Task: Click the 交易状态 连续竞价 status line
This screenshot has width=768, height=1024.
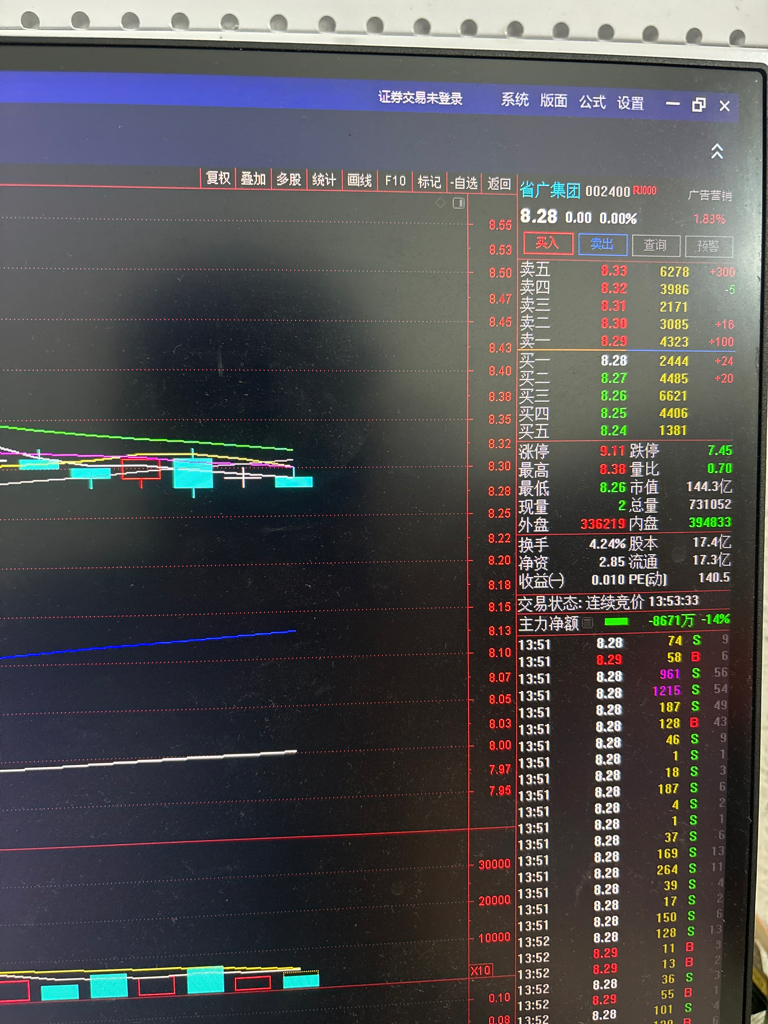Action: 608,601
